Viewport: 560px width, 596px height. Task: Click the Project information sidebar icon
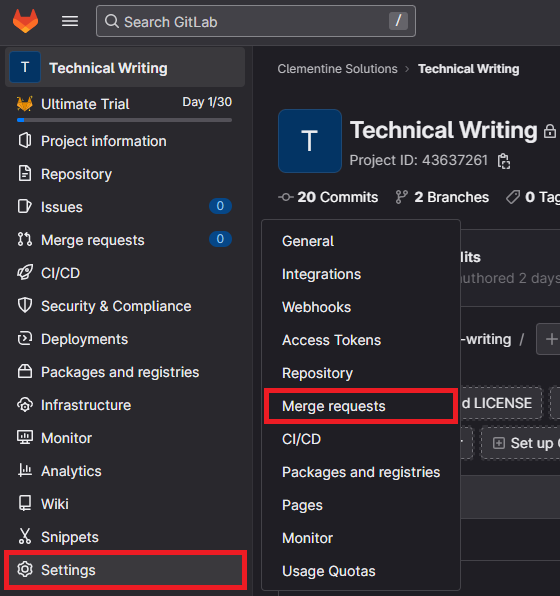[25, 141]
